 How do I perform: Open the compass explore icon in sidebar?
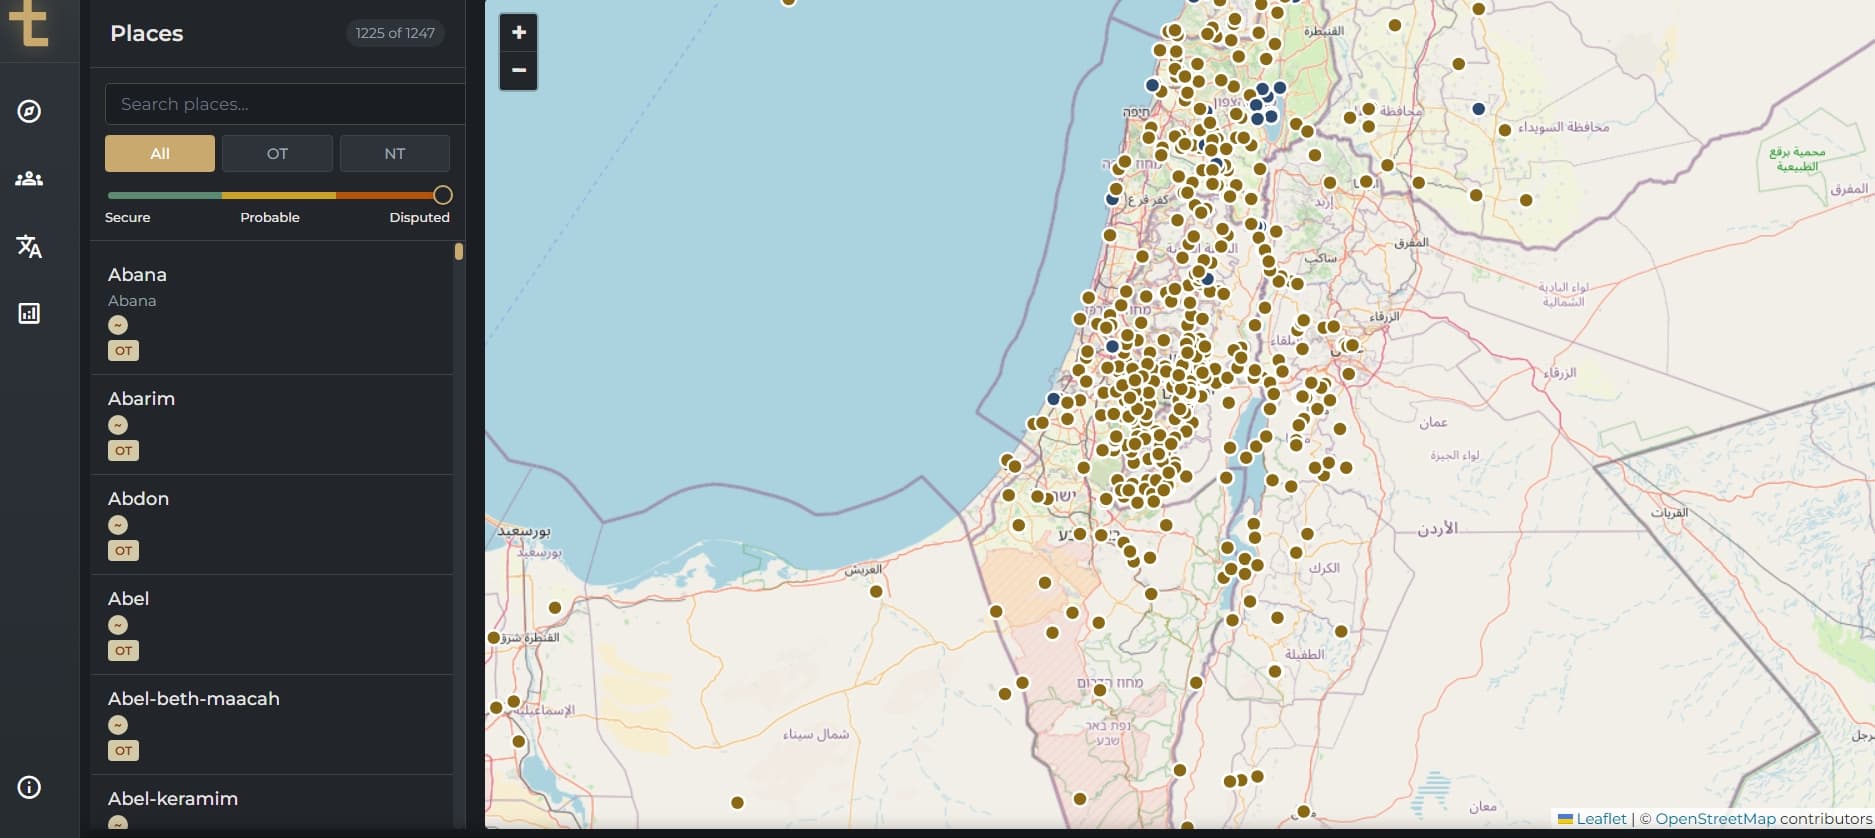[x=29, y=111]
